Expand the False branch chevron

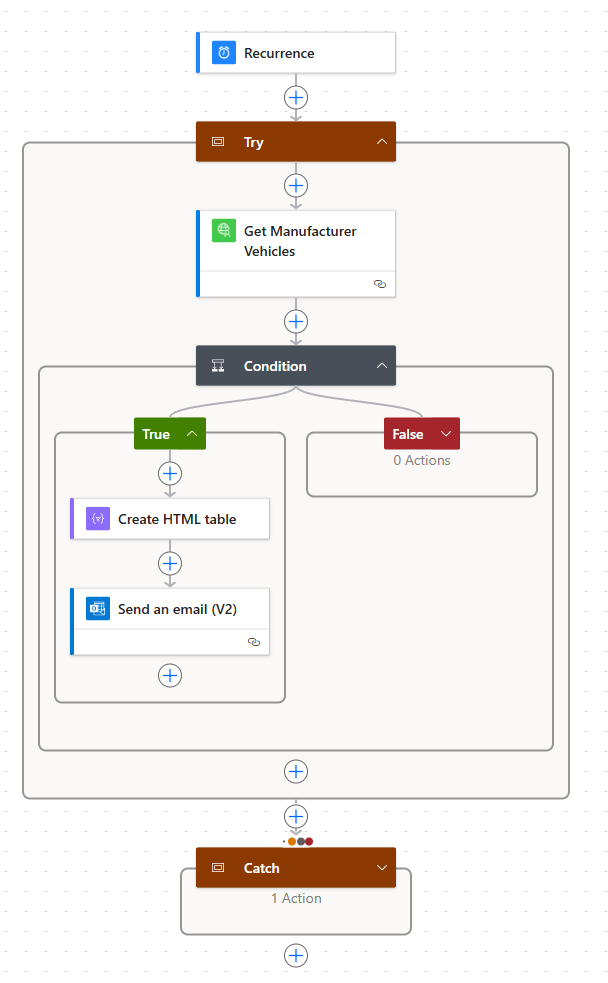tap(446, 434)
